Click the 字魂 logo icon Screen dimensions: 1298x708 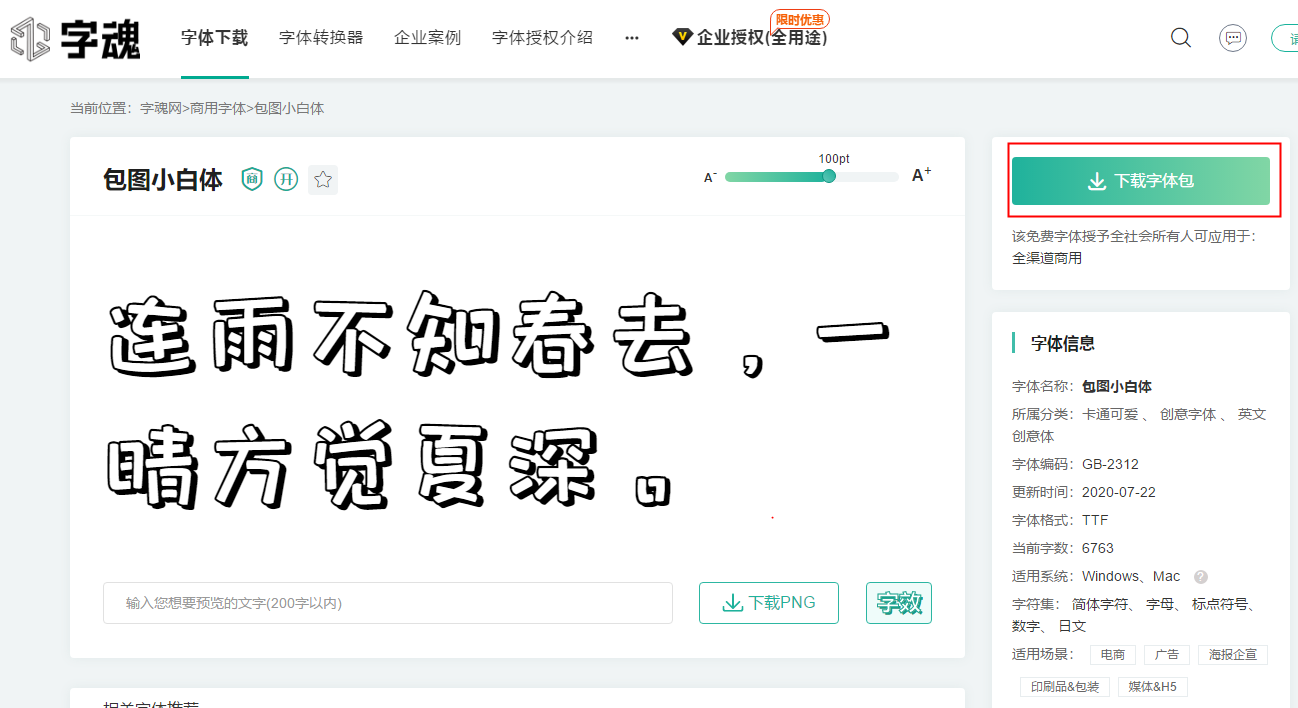click(x=30, y=38)
